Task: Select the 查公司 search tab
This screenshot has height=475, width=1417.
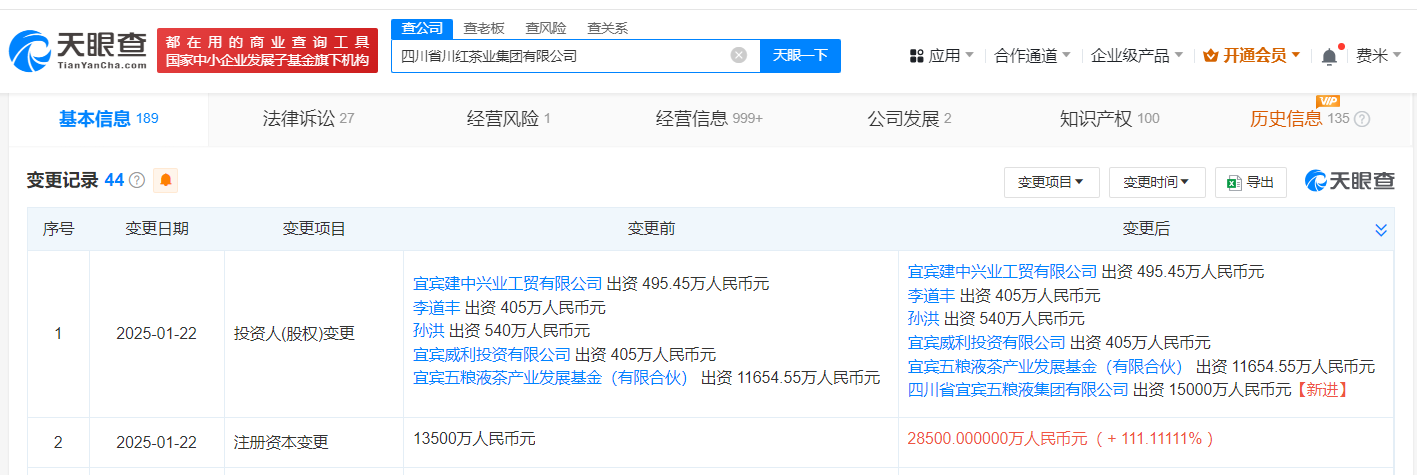Action: pos(421,28)
